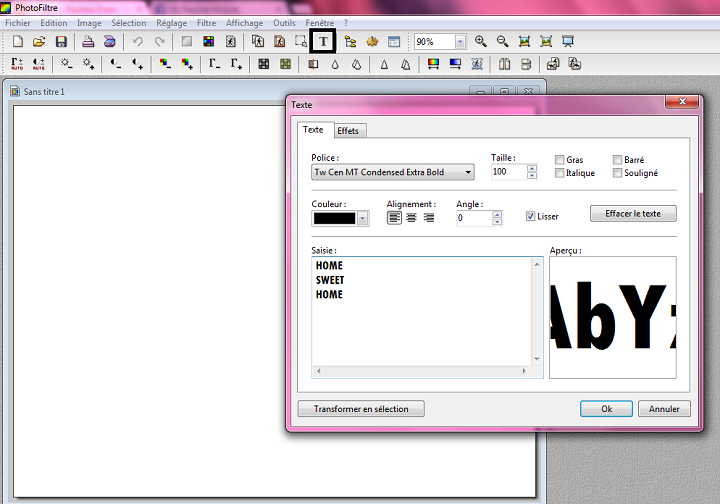Click the Effacer le texte button
The height and width of the screenshot is (504, 720).
coord(633,213)
